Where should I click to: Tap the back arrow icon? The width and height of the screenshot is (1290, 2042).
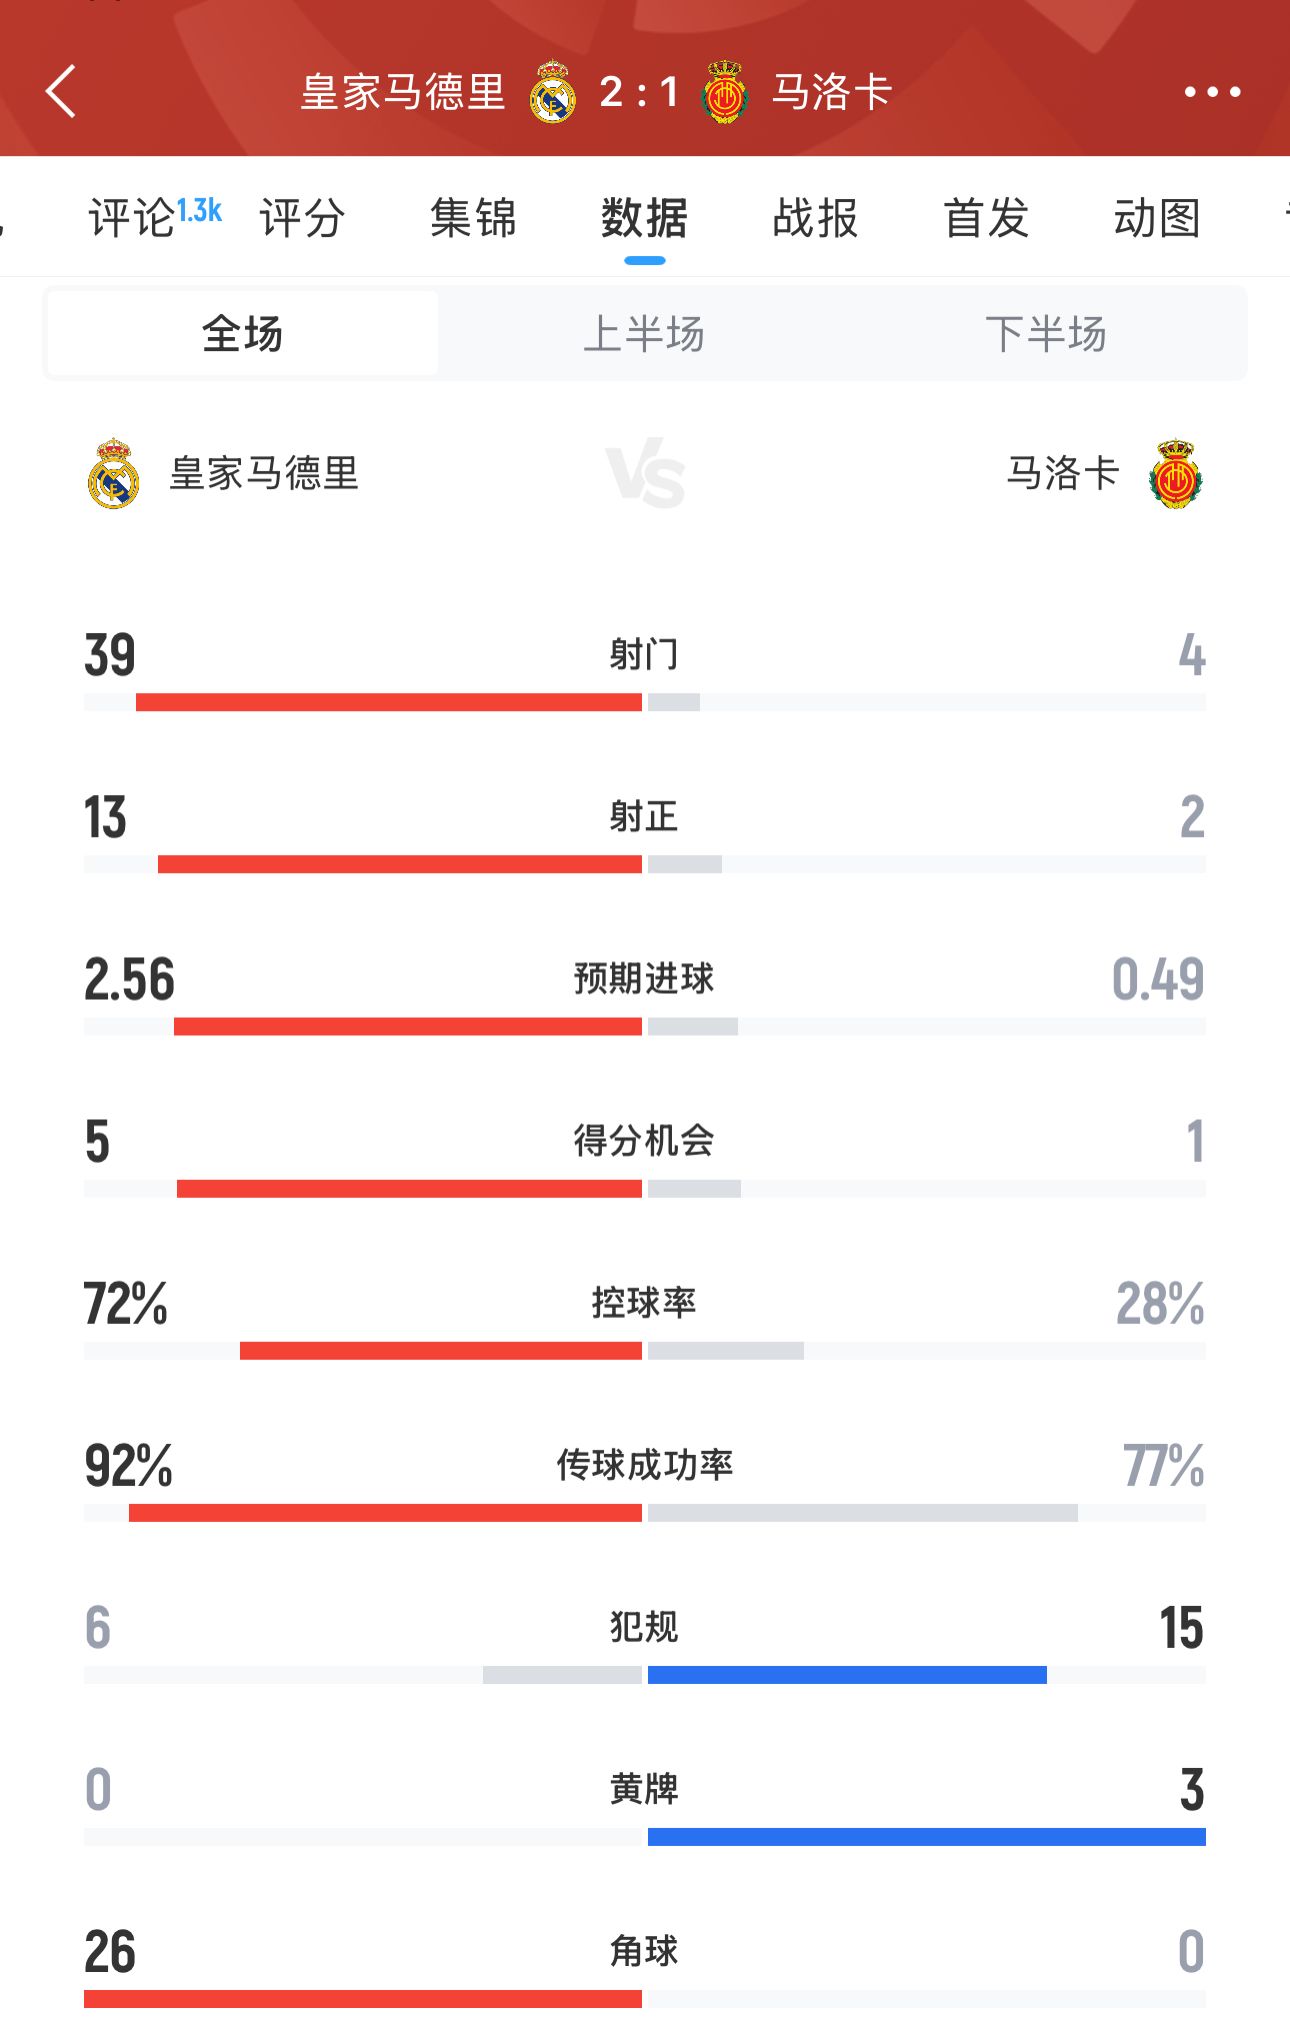61,92
